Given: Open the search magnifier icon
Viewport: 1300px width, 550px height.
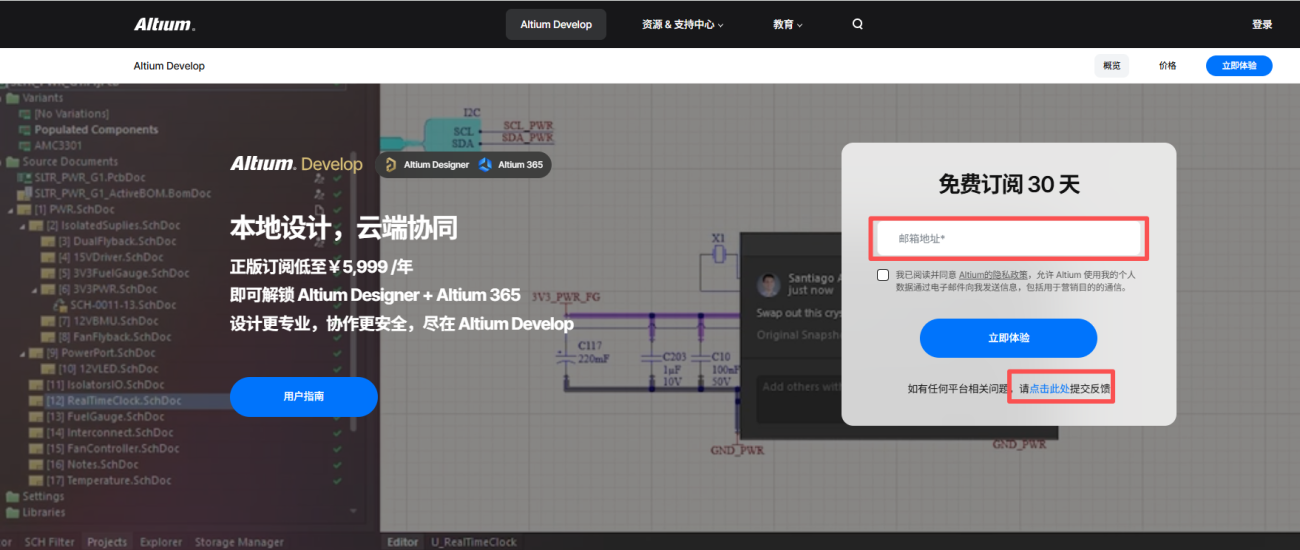Looking at the screenshot, I should [857, 24].
